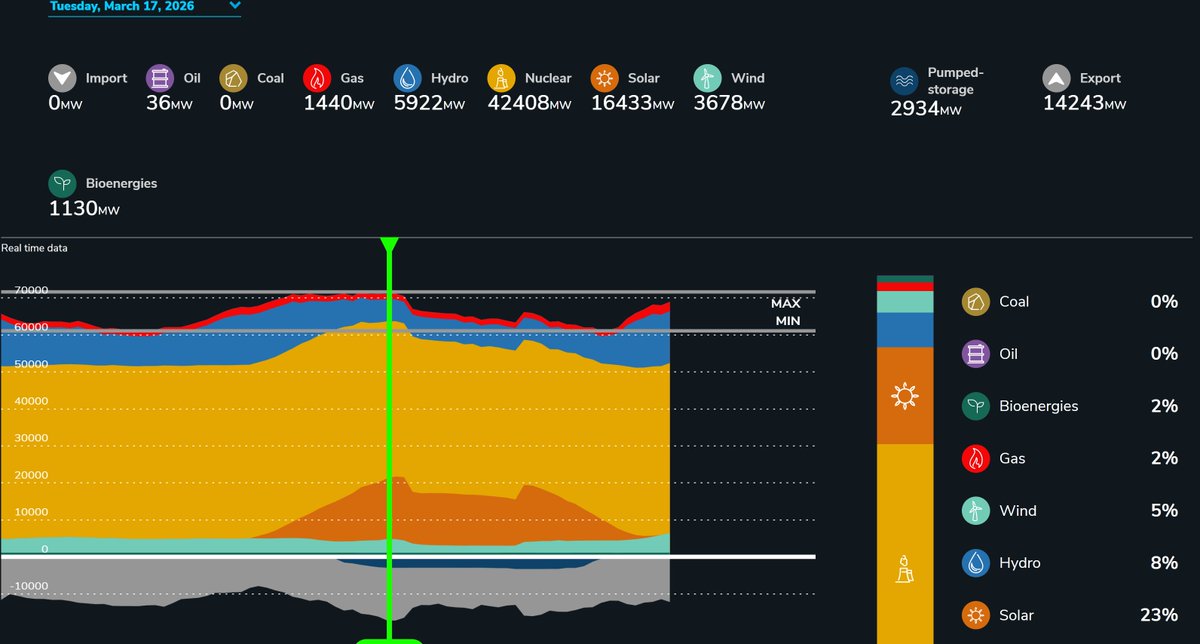Viewport: 1200px width, 644px height.
Task: Click the Hydro droplet icon in the top row
Action: 408,78
